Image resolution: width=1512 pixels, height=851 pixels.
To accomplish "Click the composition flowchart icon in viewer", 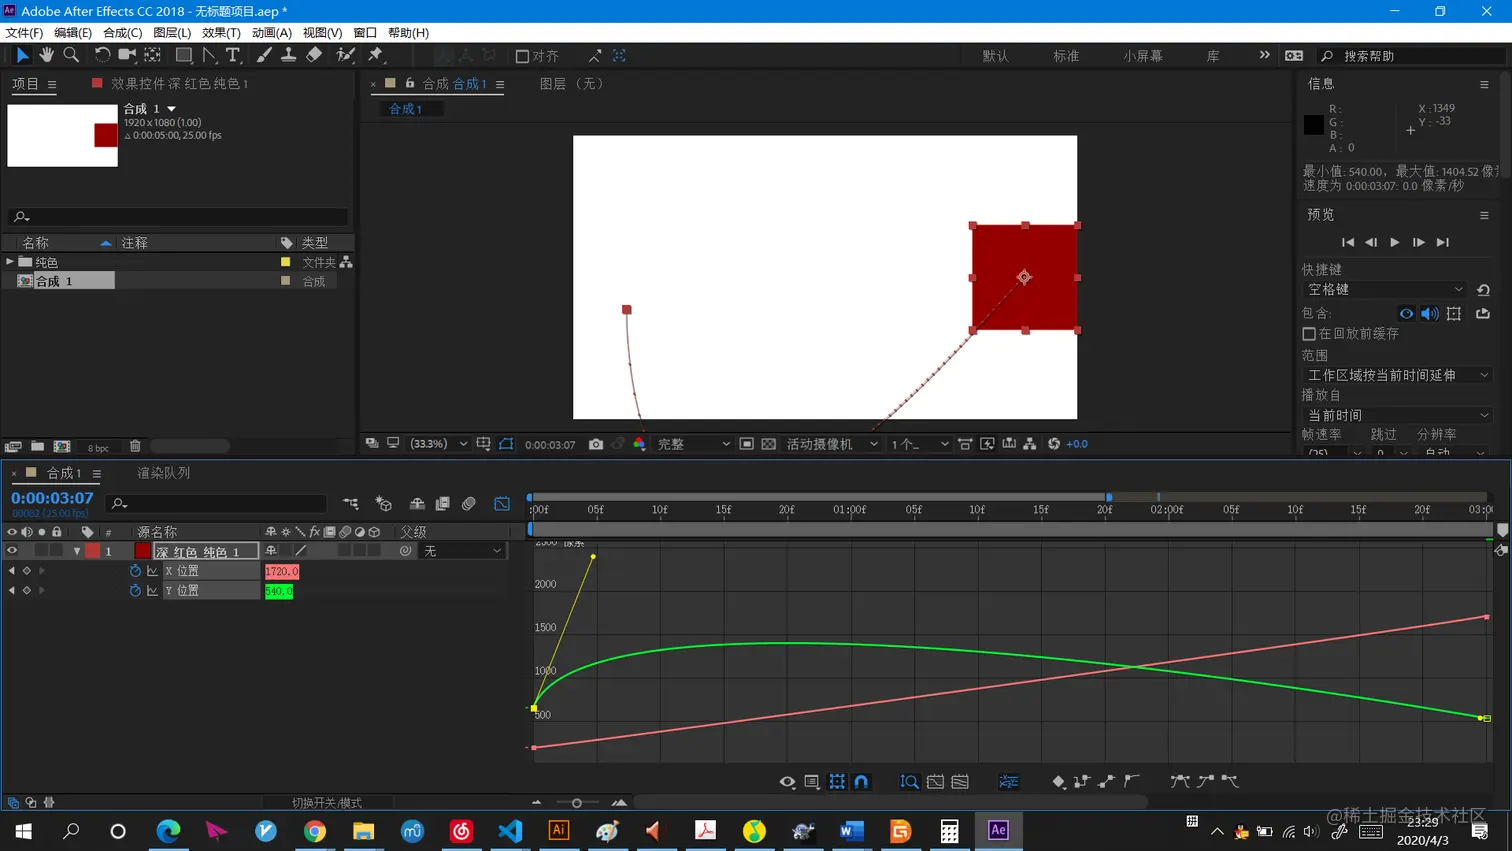I will (x=1029, y=444).
